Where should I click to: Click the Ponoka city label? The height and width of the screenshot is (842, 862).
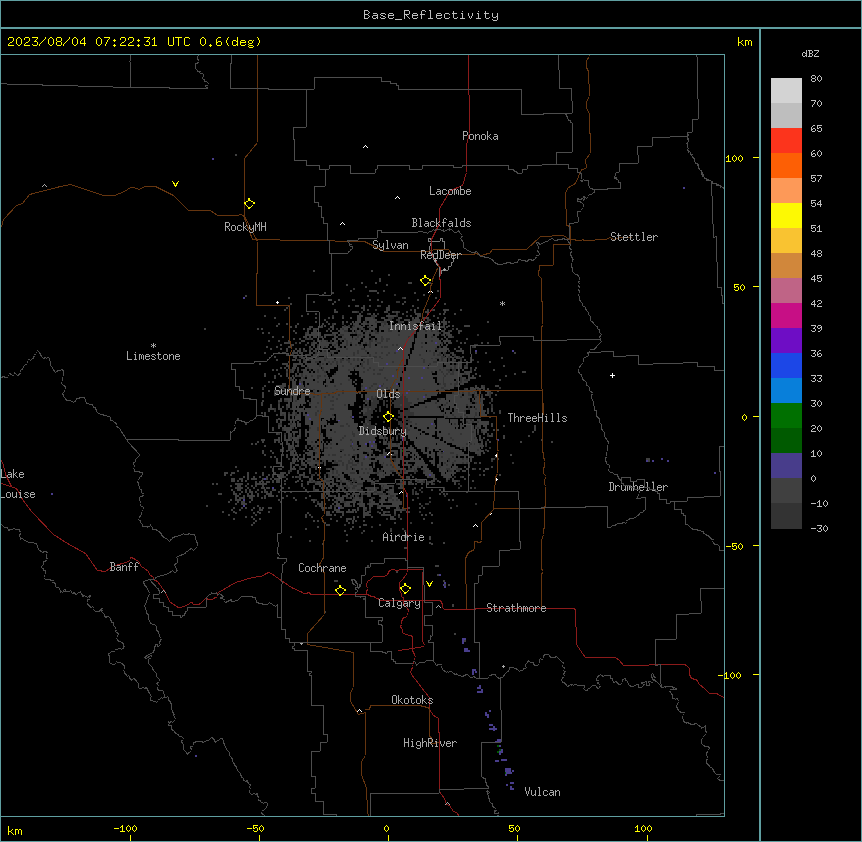coord(480,136)
